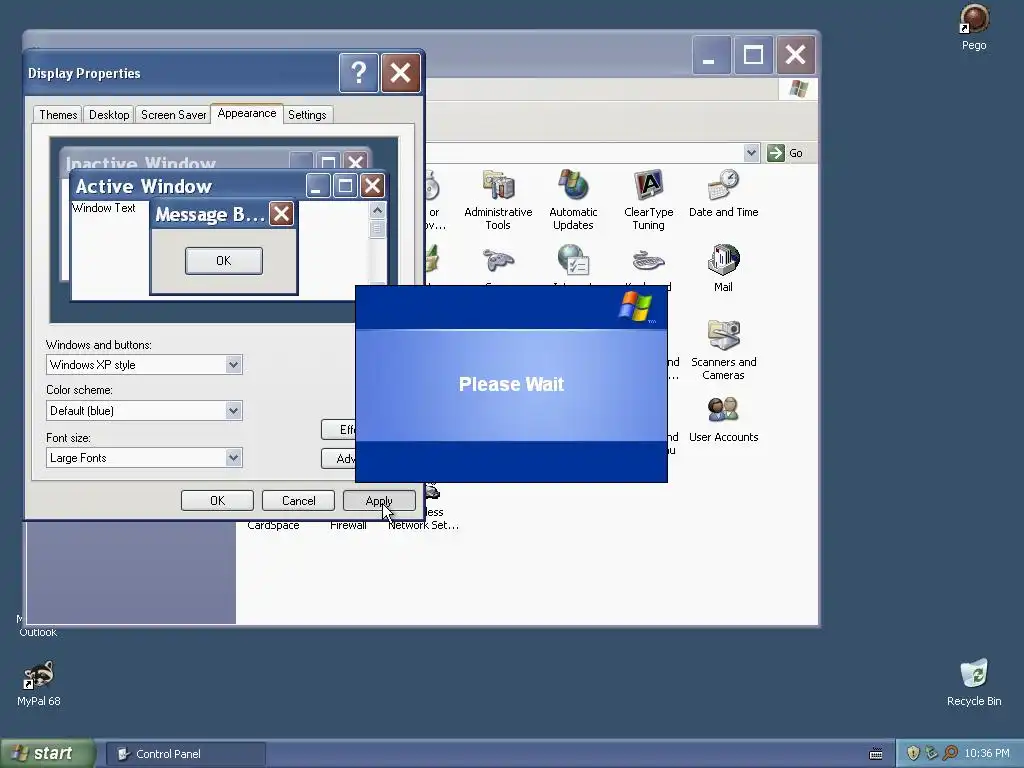This screenshot has width=1024, height=768.
Task: Open Automatic Updates applet
Action: point(573,199)
